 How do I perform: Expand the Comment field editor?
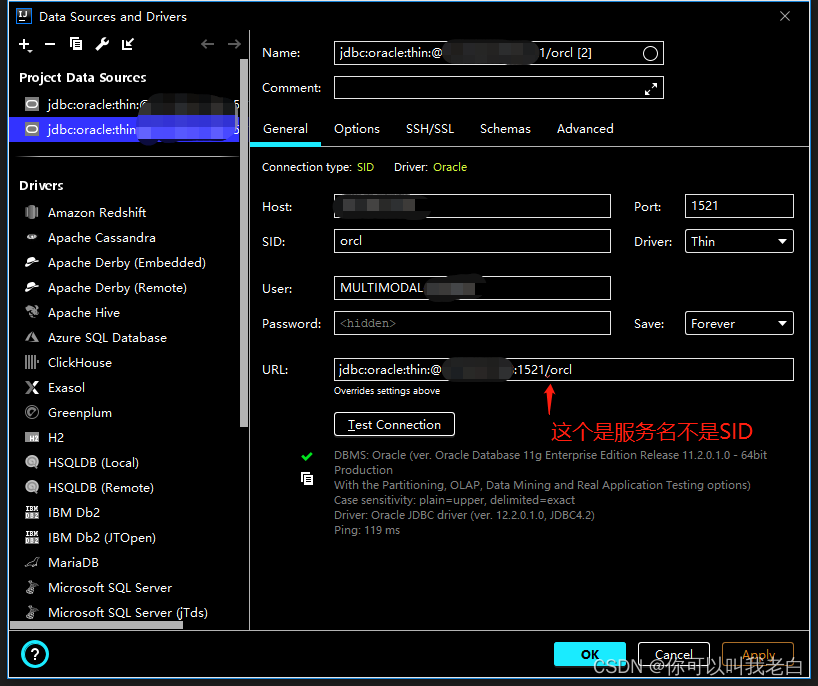pyautogui.click(x=651, y=89)
